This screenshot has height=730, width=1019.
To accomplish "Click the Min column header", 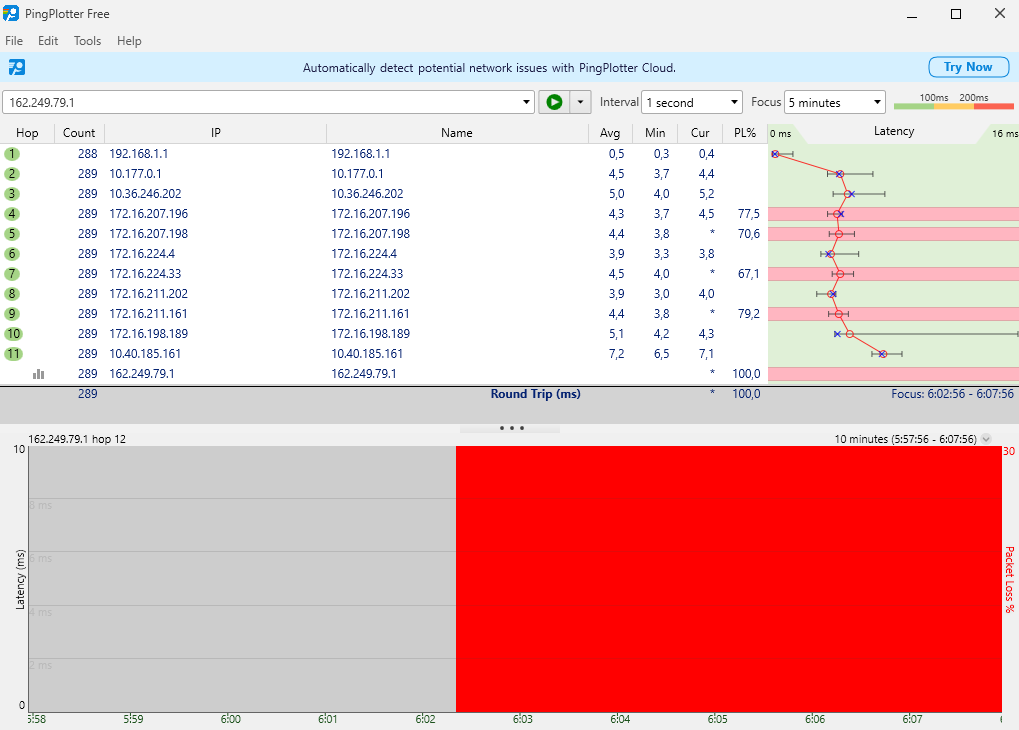I will 655,133.
